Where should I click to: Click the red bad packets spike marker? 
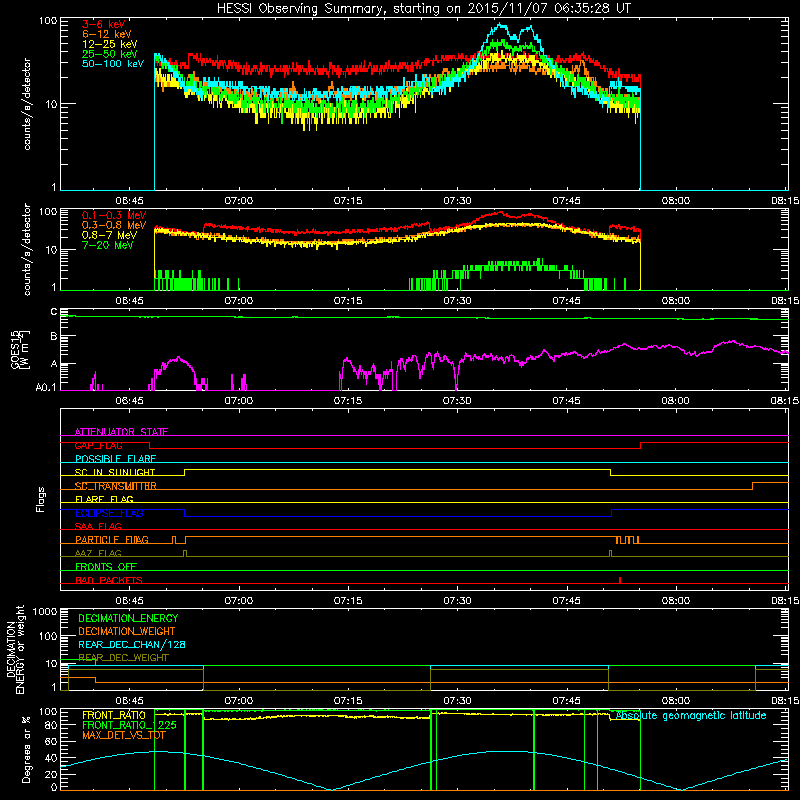point(620,580)
